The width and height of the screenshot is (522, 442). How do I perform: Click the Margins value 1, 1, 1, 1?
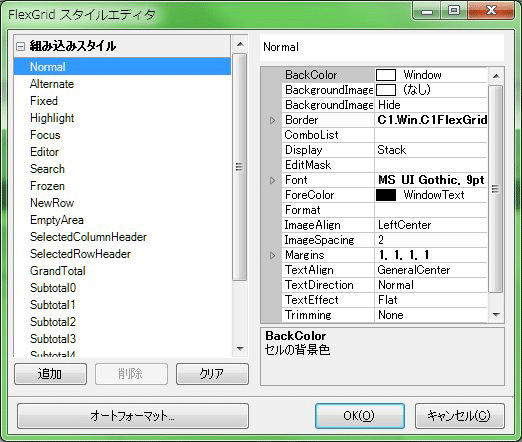(431, 255)
